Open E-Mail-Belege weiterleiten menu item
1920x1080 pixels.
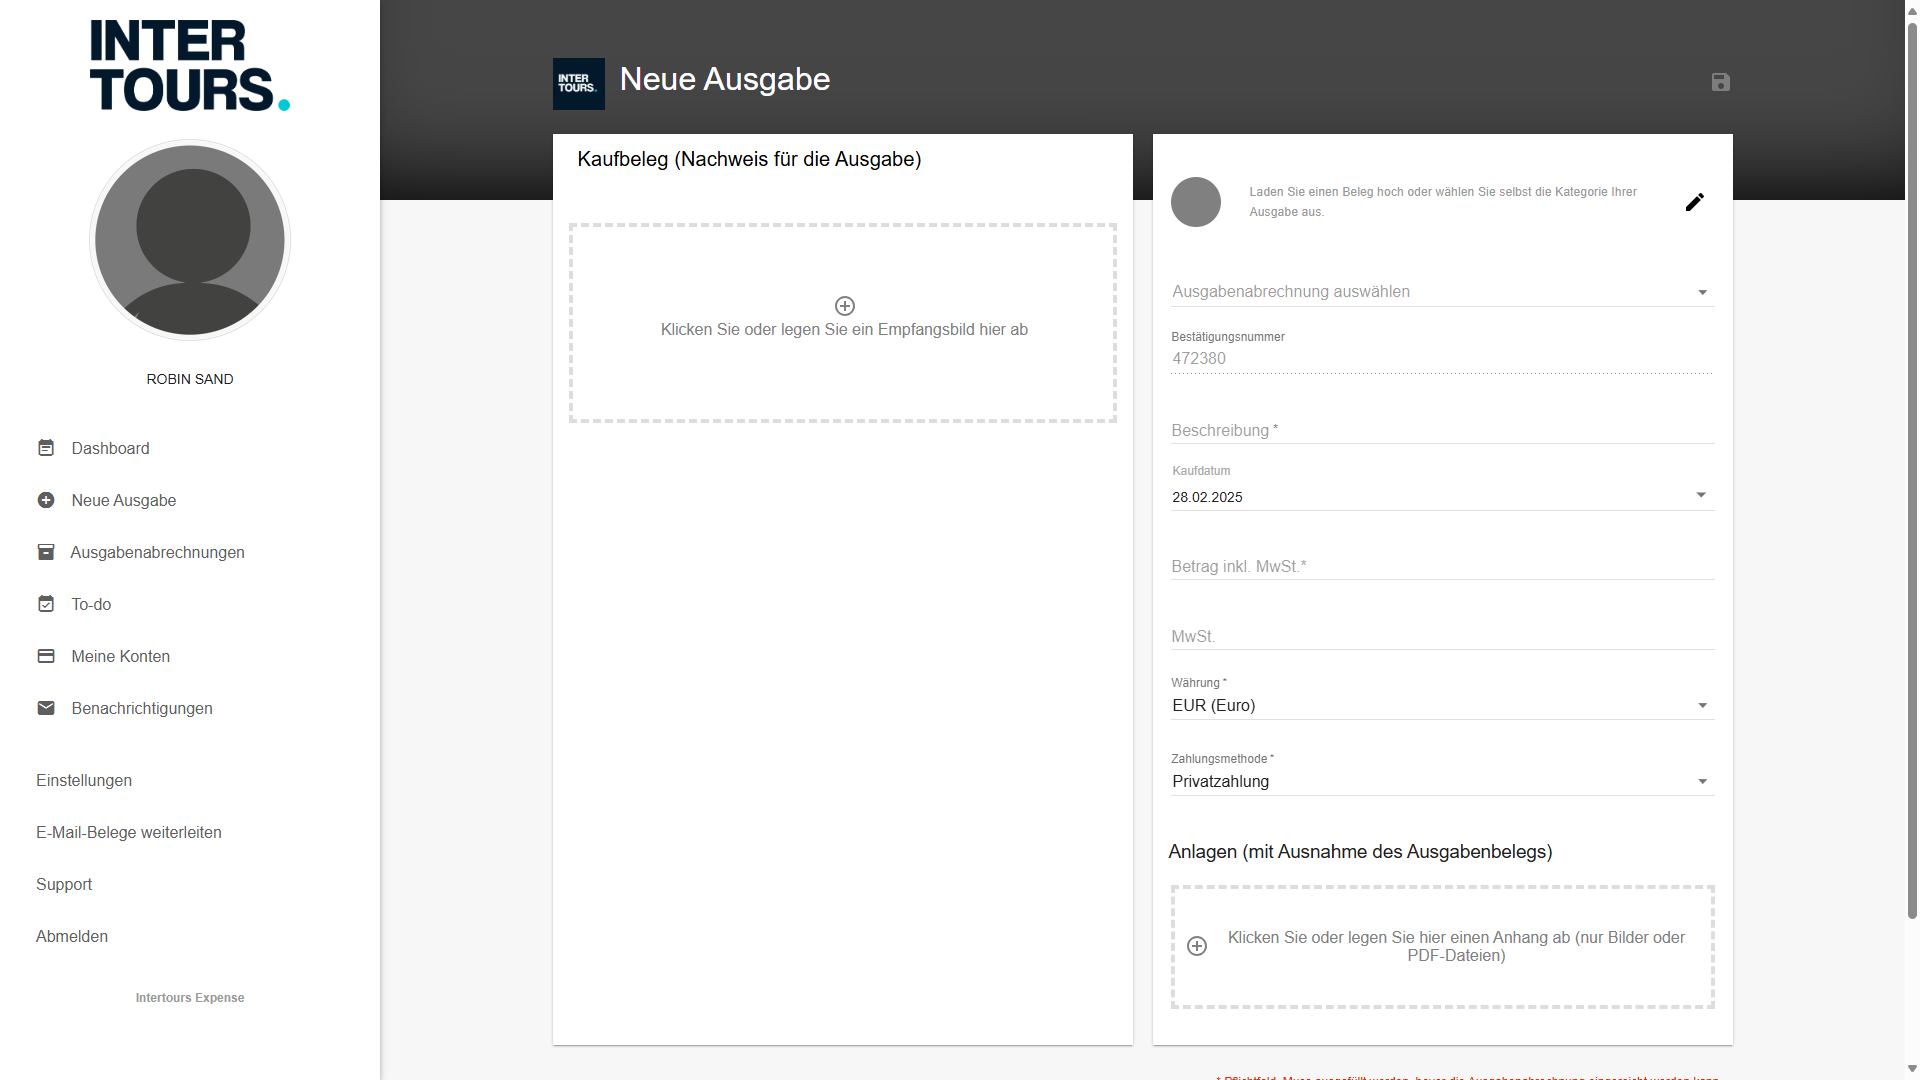129,832
